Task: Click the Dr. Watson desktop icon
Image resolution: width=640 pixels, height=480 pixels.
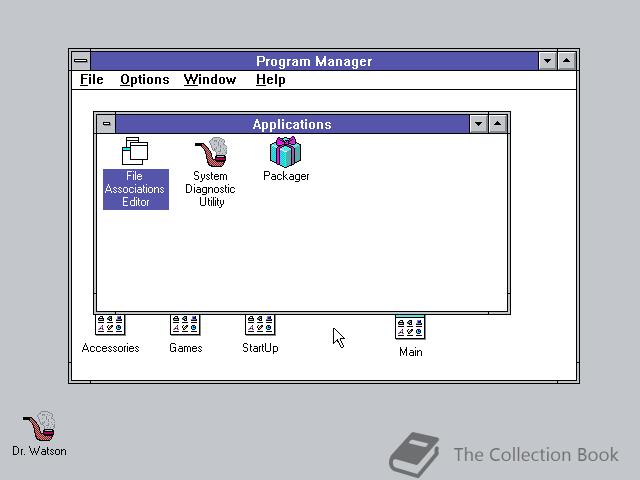Action: point(40,426)
